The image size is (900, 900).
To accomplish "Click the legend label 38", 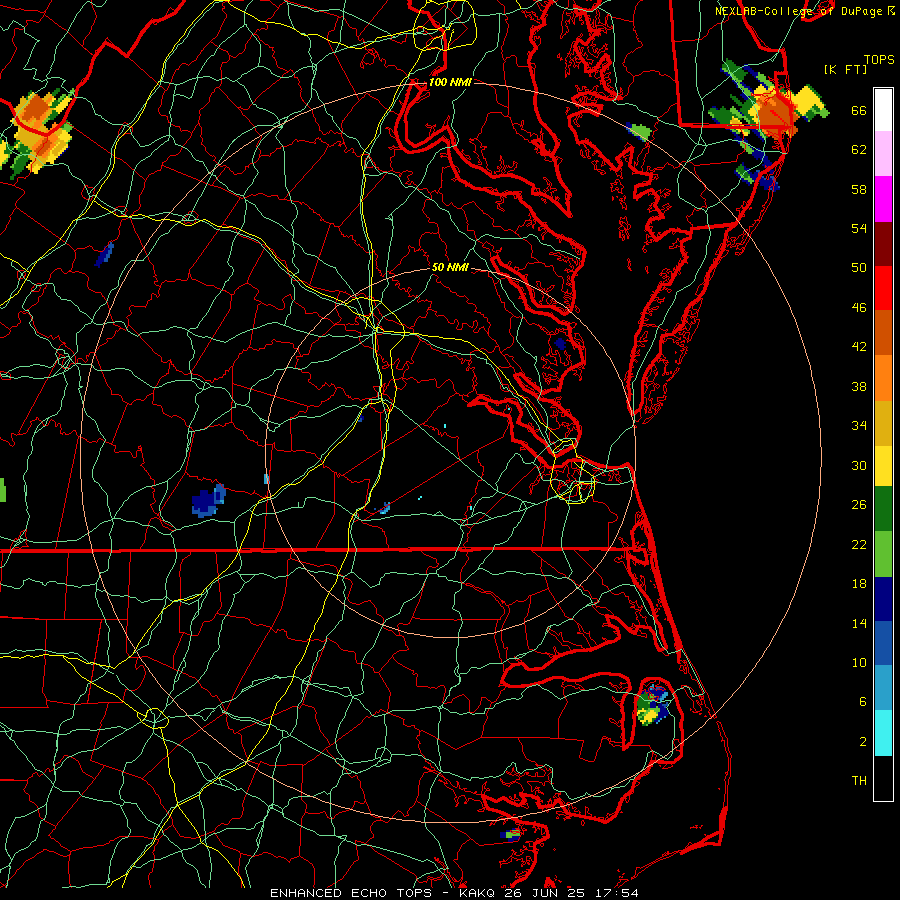I will 859,387.
